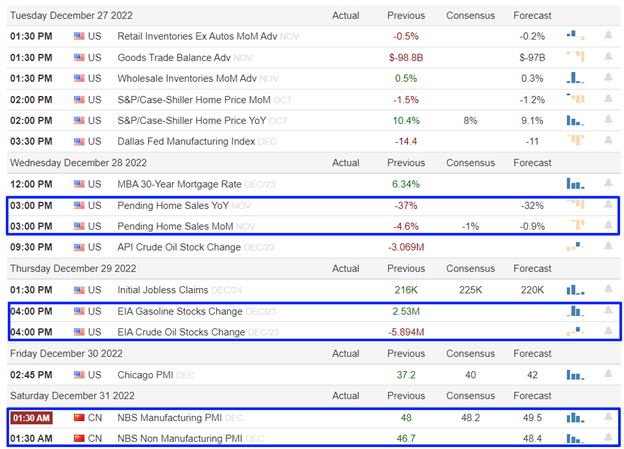Click the red 01:30 AM time badge
Viewport: 624px width, 449px height.
pyautogui.click(x=32, y=417)
